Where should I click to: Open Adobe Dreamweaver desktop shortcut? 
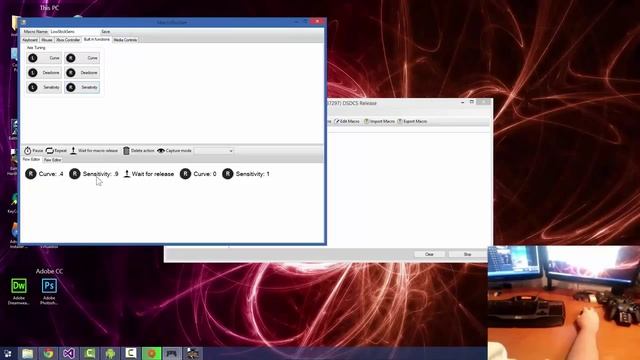pyautogui.click(x=19, y=291)
